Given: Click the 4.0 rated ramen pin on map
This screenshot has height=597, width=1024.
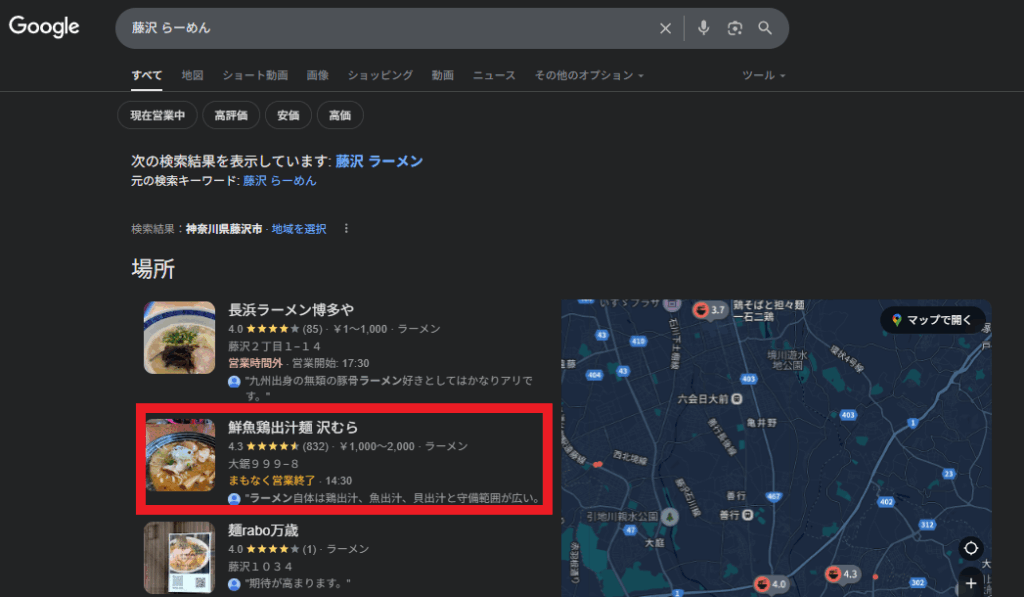Looking at the screenshot, I should coord(770,584).
